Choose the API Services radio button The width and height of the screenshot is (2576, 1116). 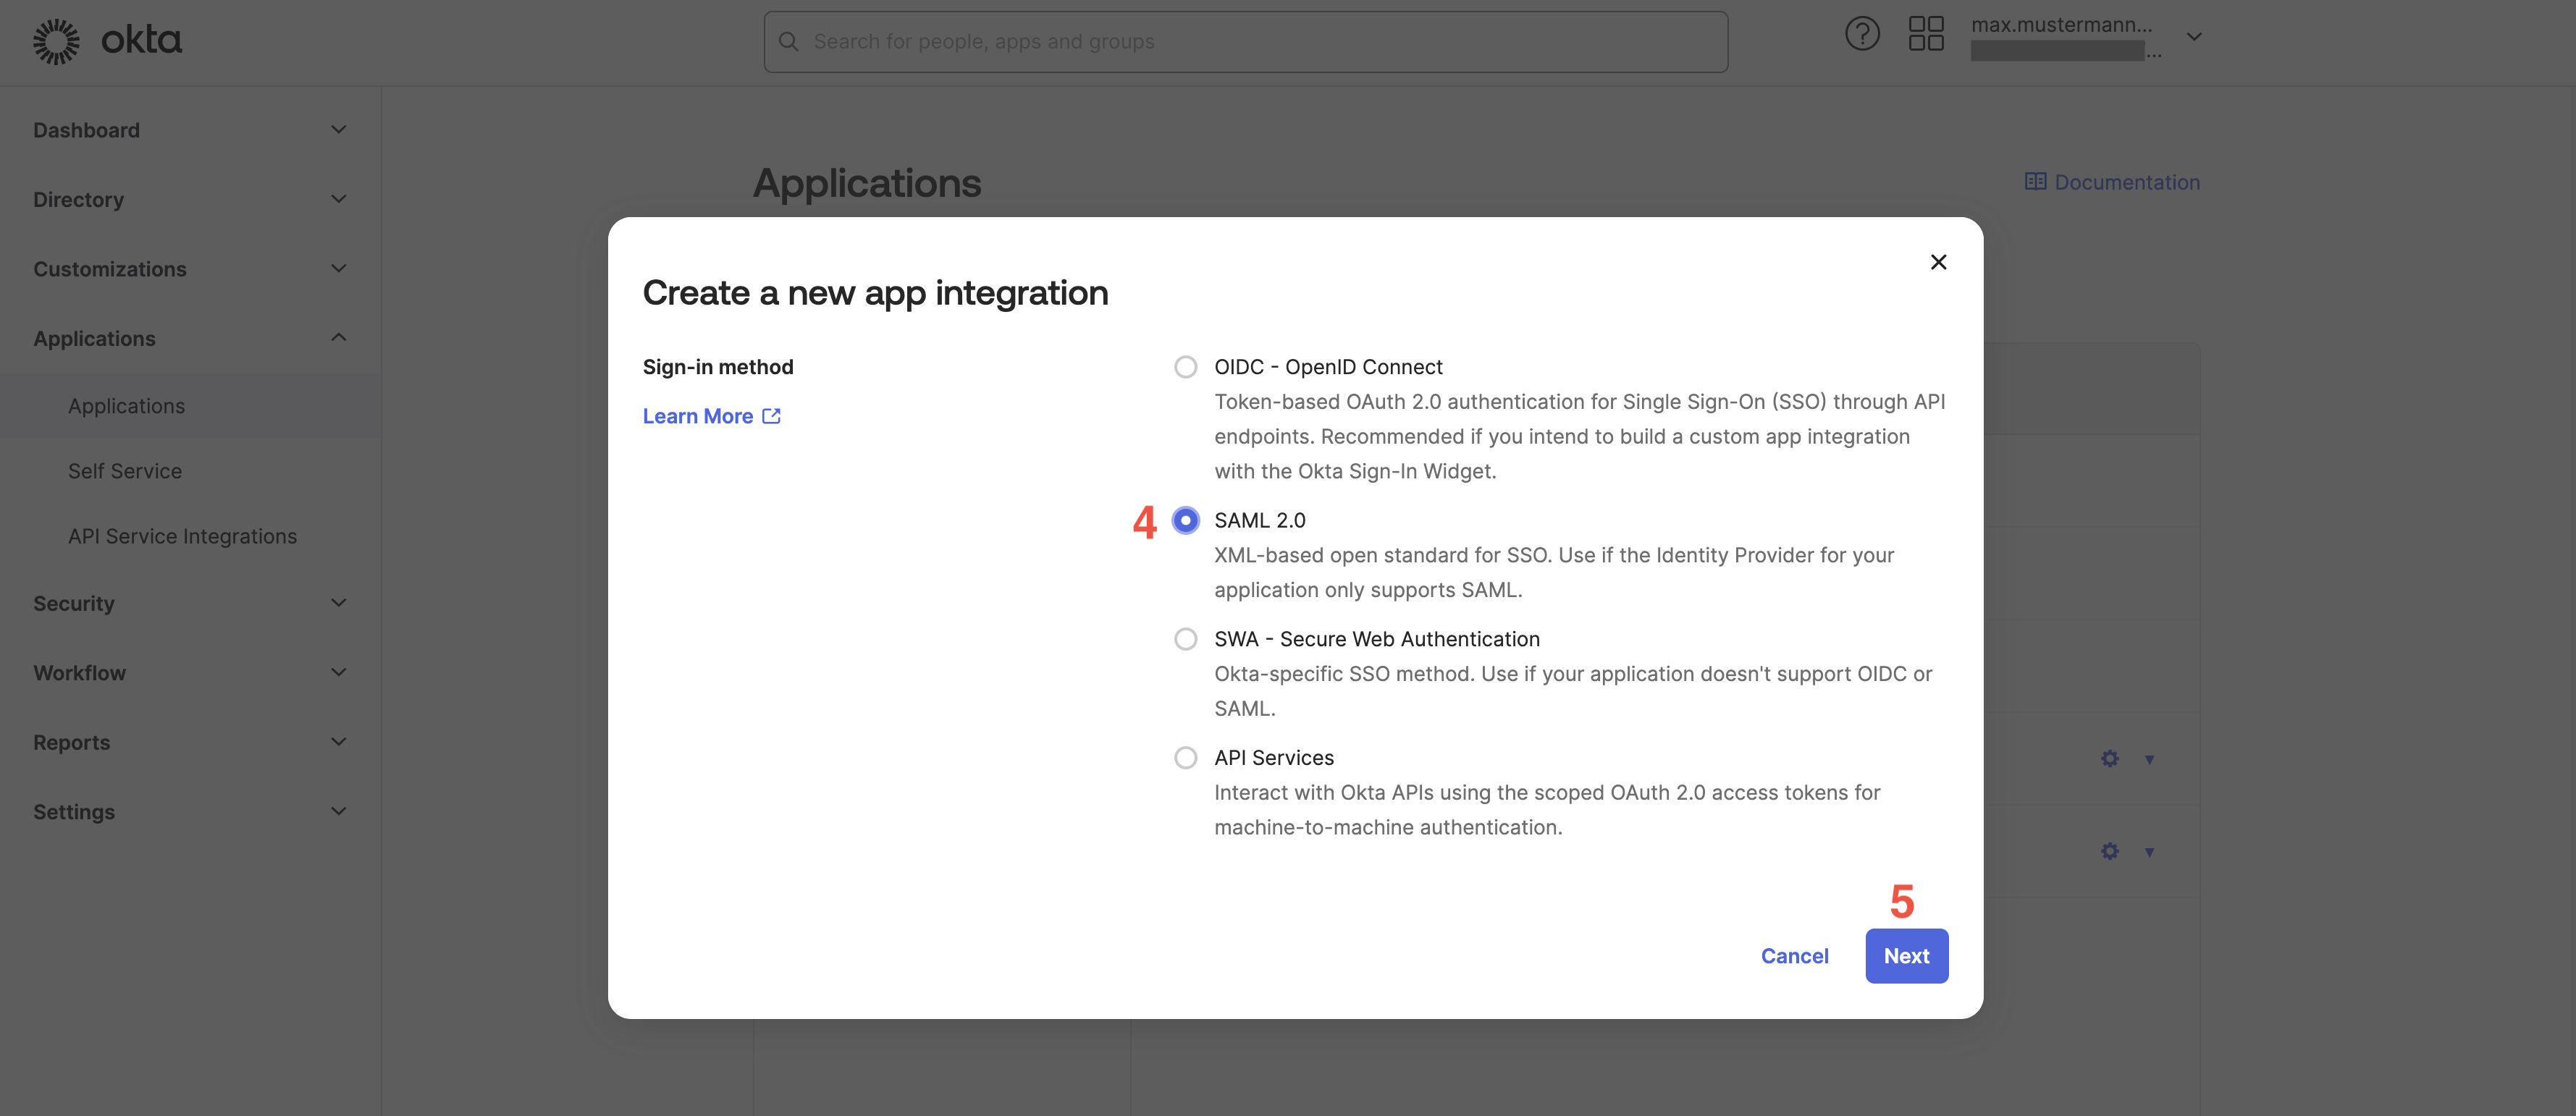pos(1185,758)
